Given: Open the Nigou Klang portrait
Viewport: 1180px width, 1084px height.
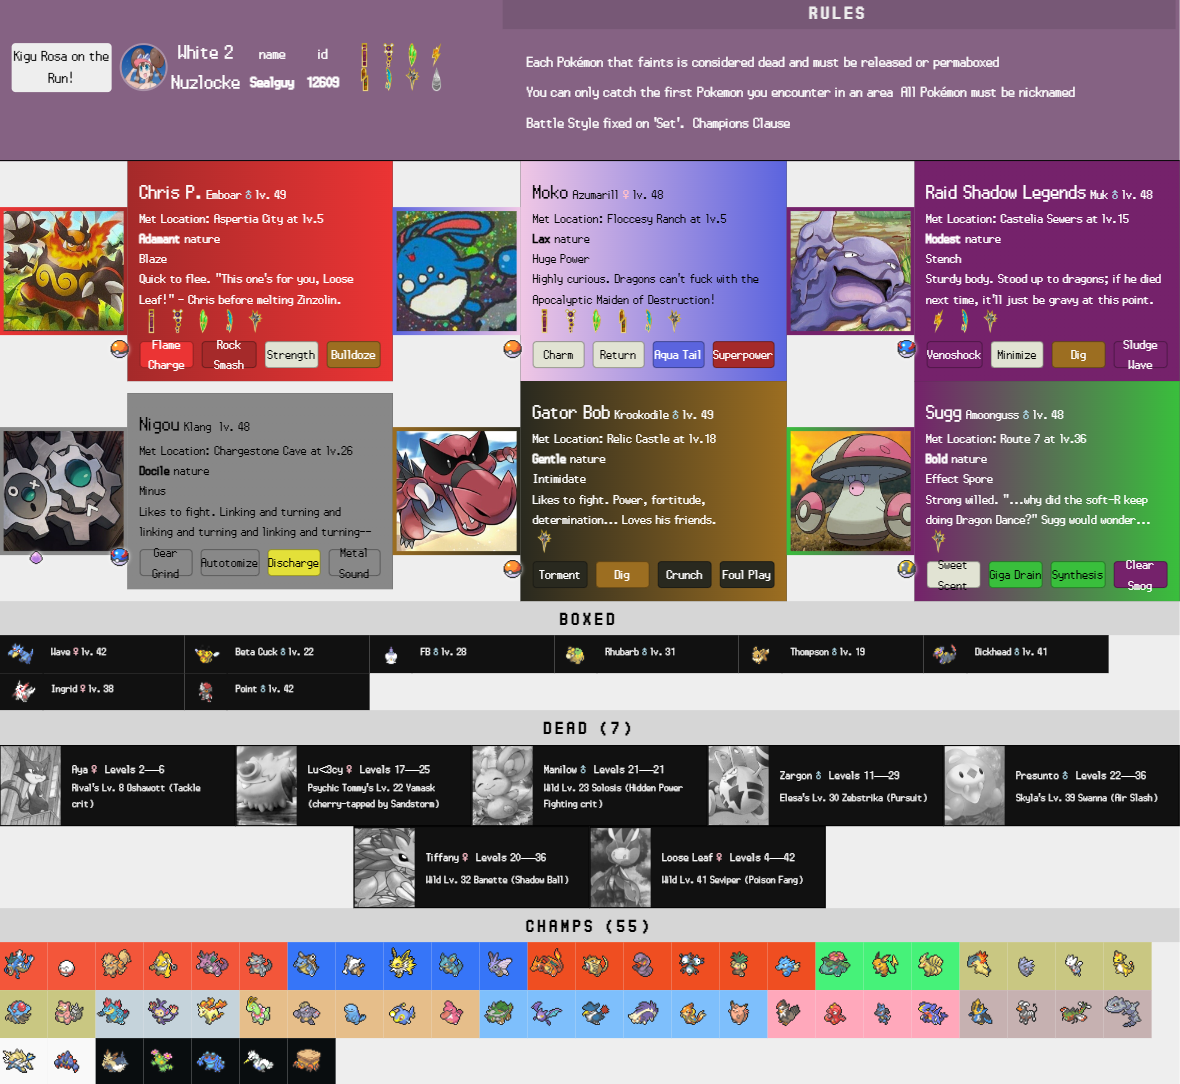Looking at the screenshot, I should click(x=63, y=491).
